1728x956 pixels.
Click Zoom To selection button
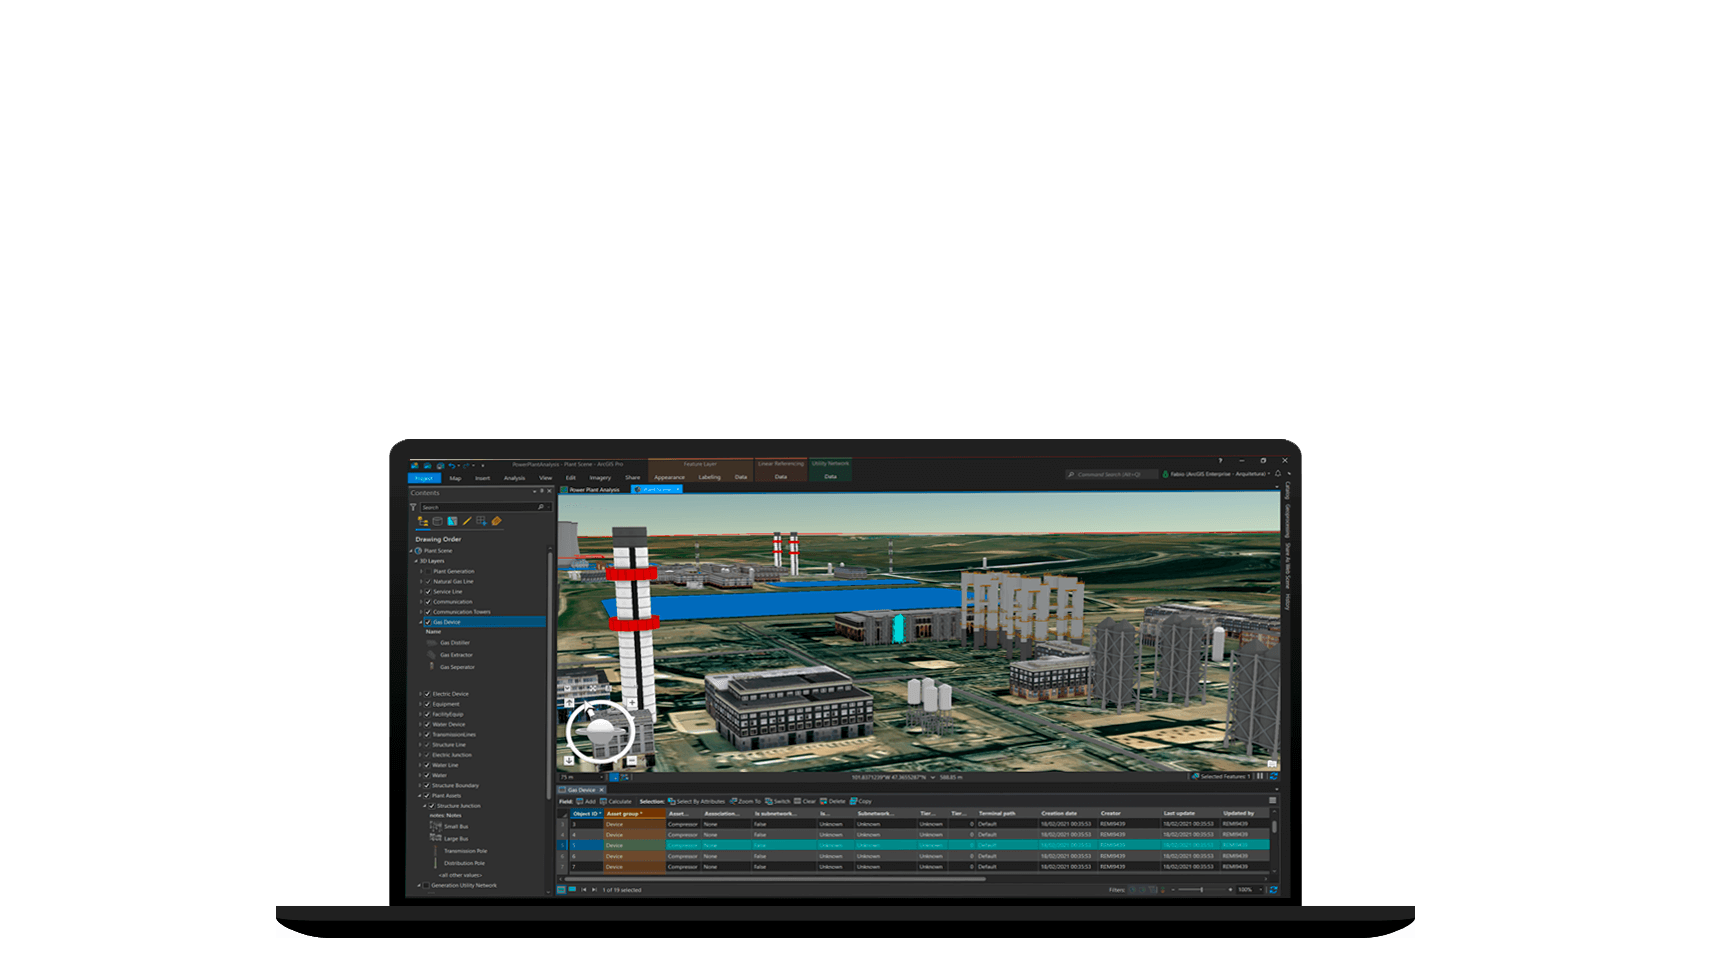point(745,801)
